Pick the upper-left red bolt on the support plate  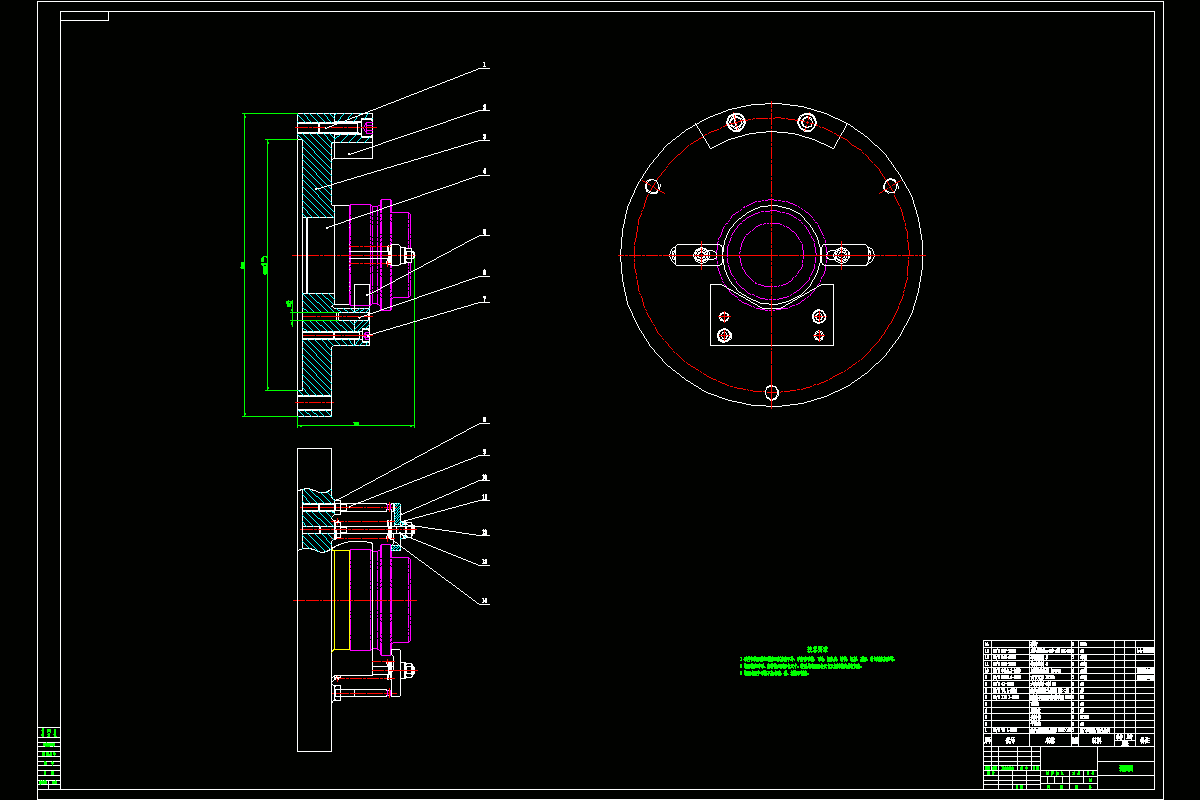coord(724,316)
